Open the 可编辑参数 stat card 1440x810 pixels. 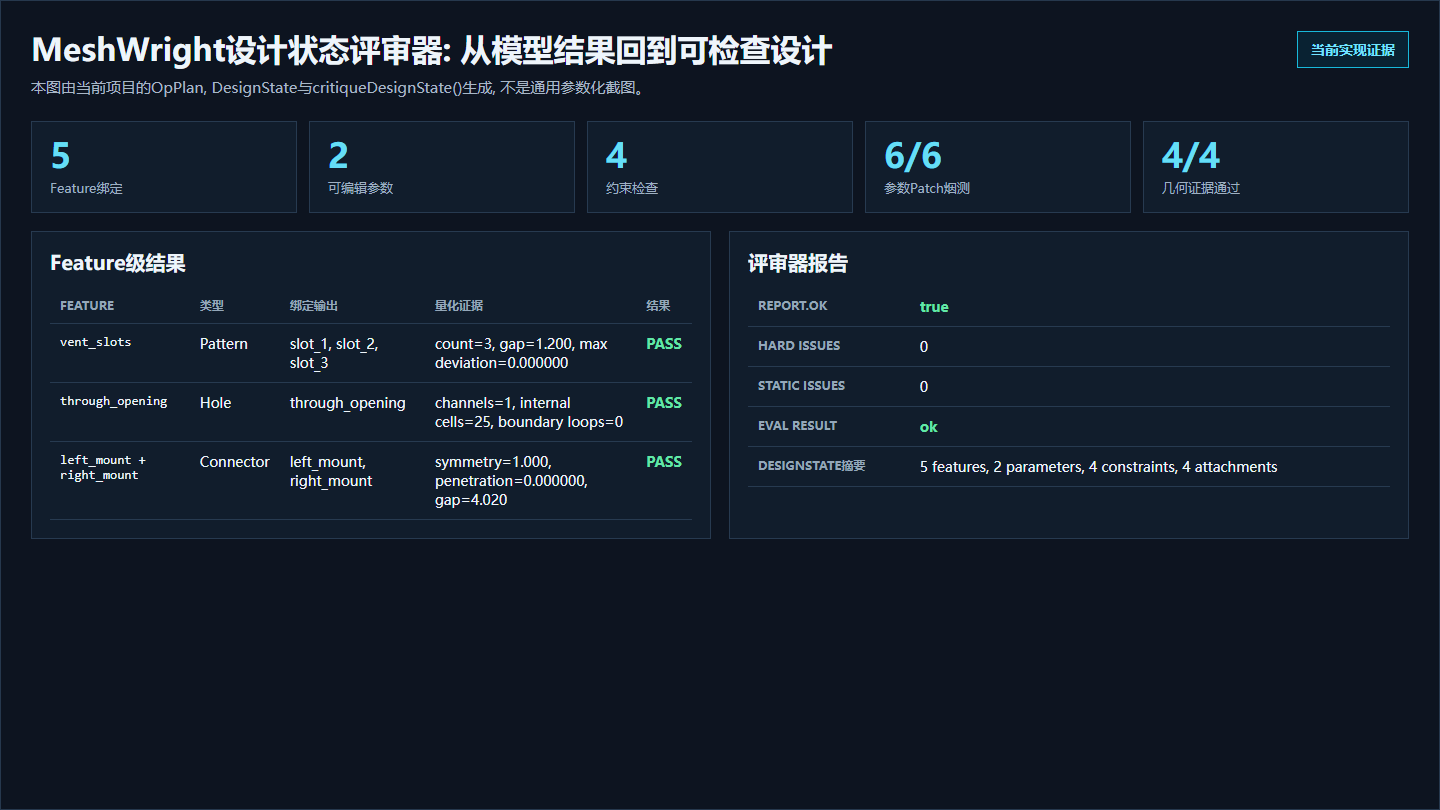point(442,167)
